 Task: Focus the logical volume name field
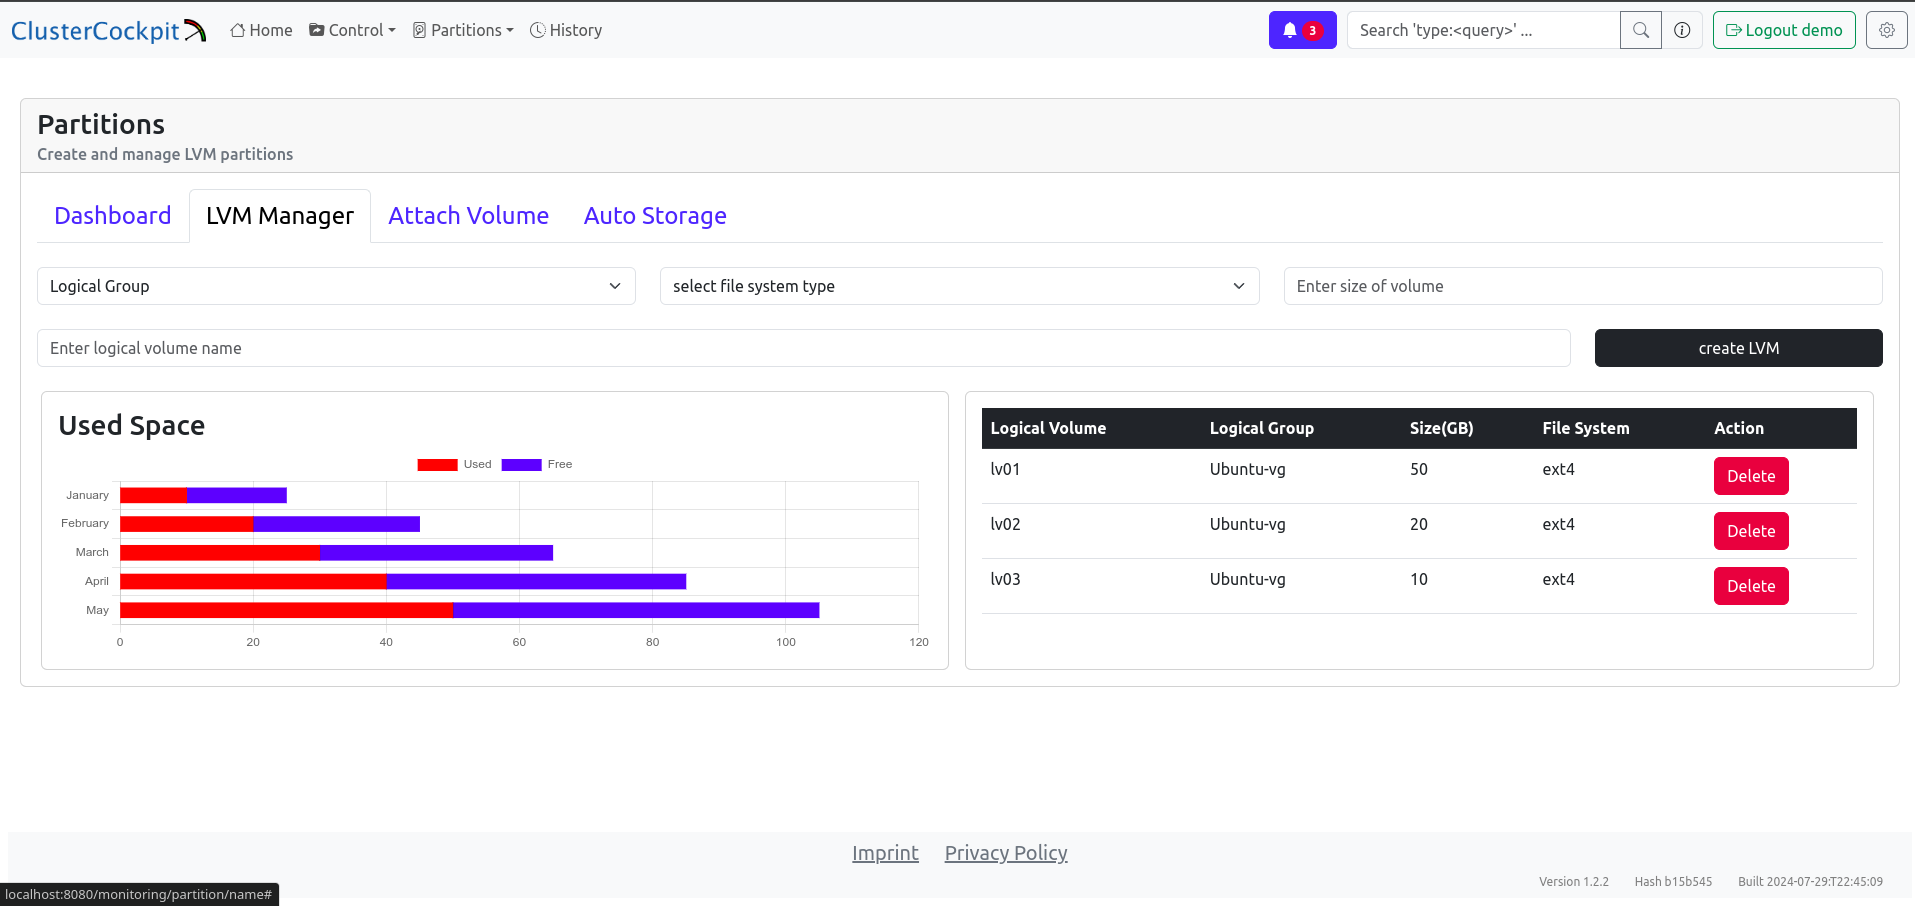pos(803,348)
